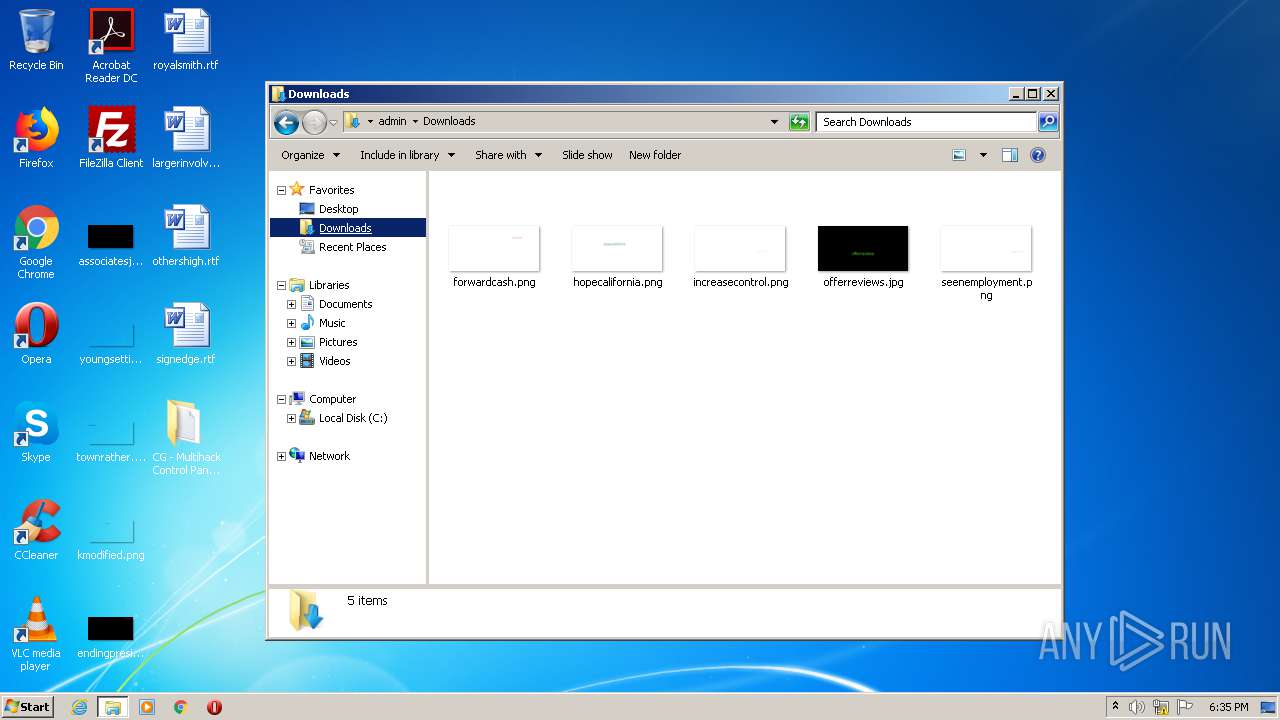Expand the Videos library node
1280x720 pixels.
click(291, 361)
